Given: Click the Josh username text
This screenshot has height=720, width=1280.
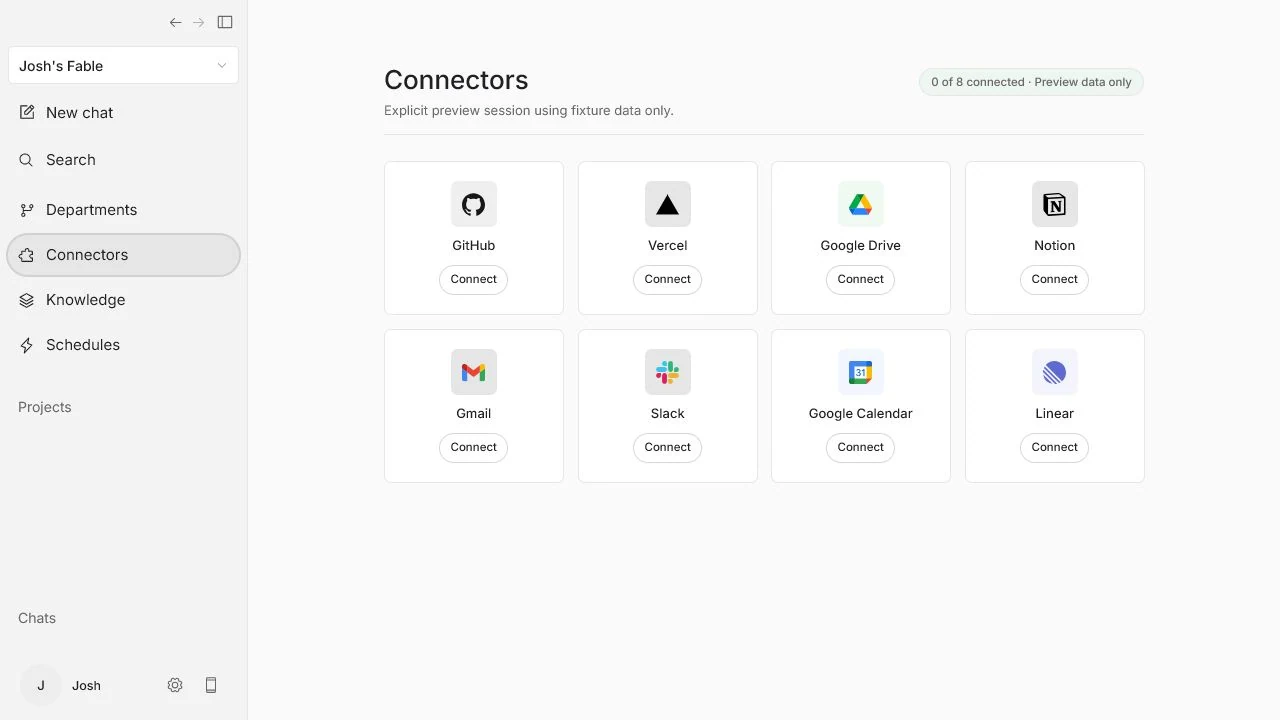Looking at the screenshot, I should point(86,685).
